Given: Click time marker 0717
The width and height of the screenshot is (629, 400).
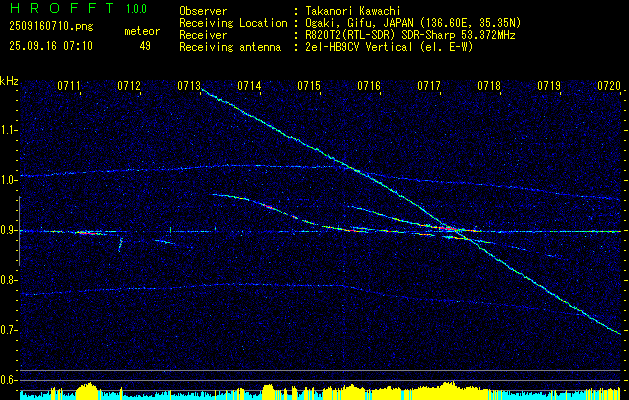Looking at the screenshot, I should (429, 85).
